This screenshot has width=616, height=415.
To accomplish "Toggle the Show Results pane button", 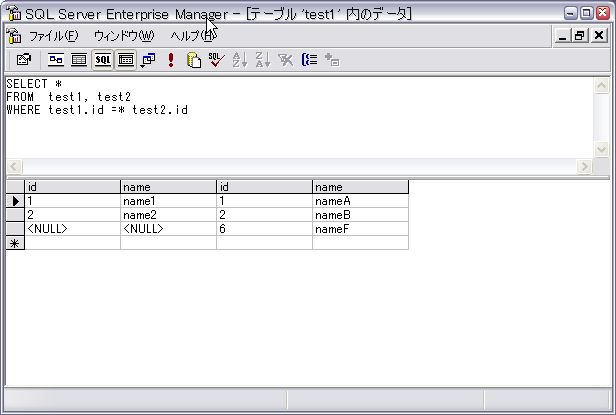I will point(126,60).
